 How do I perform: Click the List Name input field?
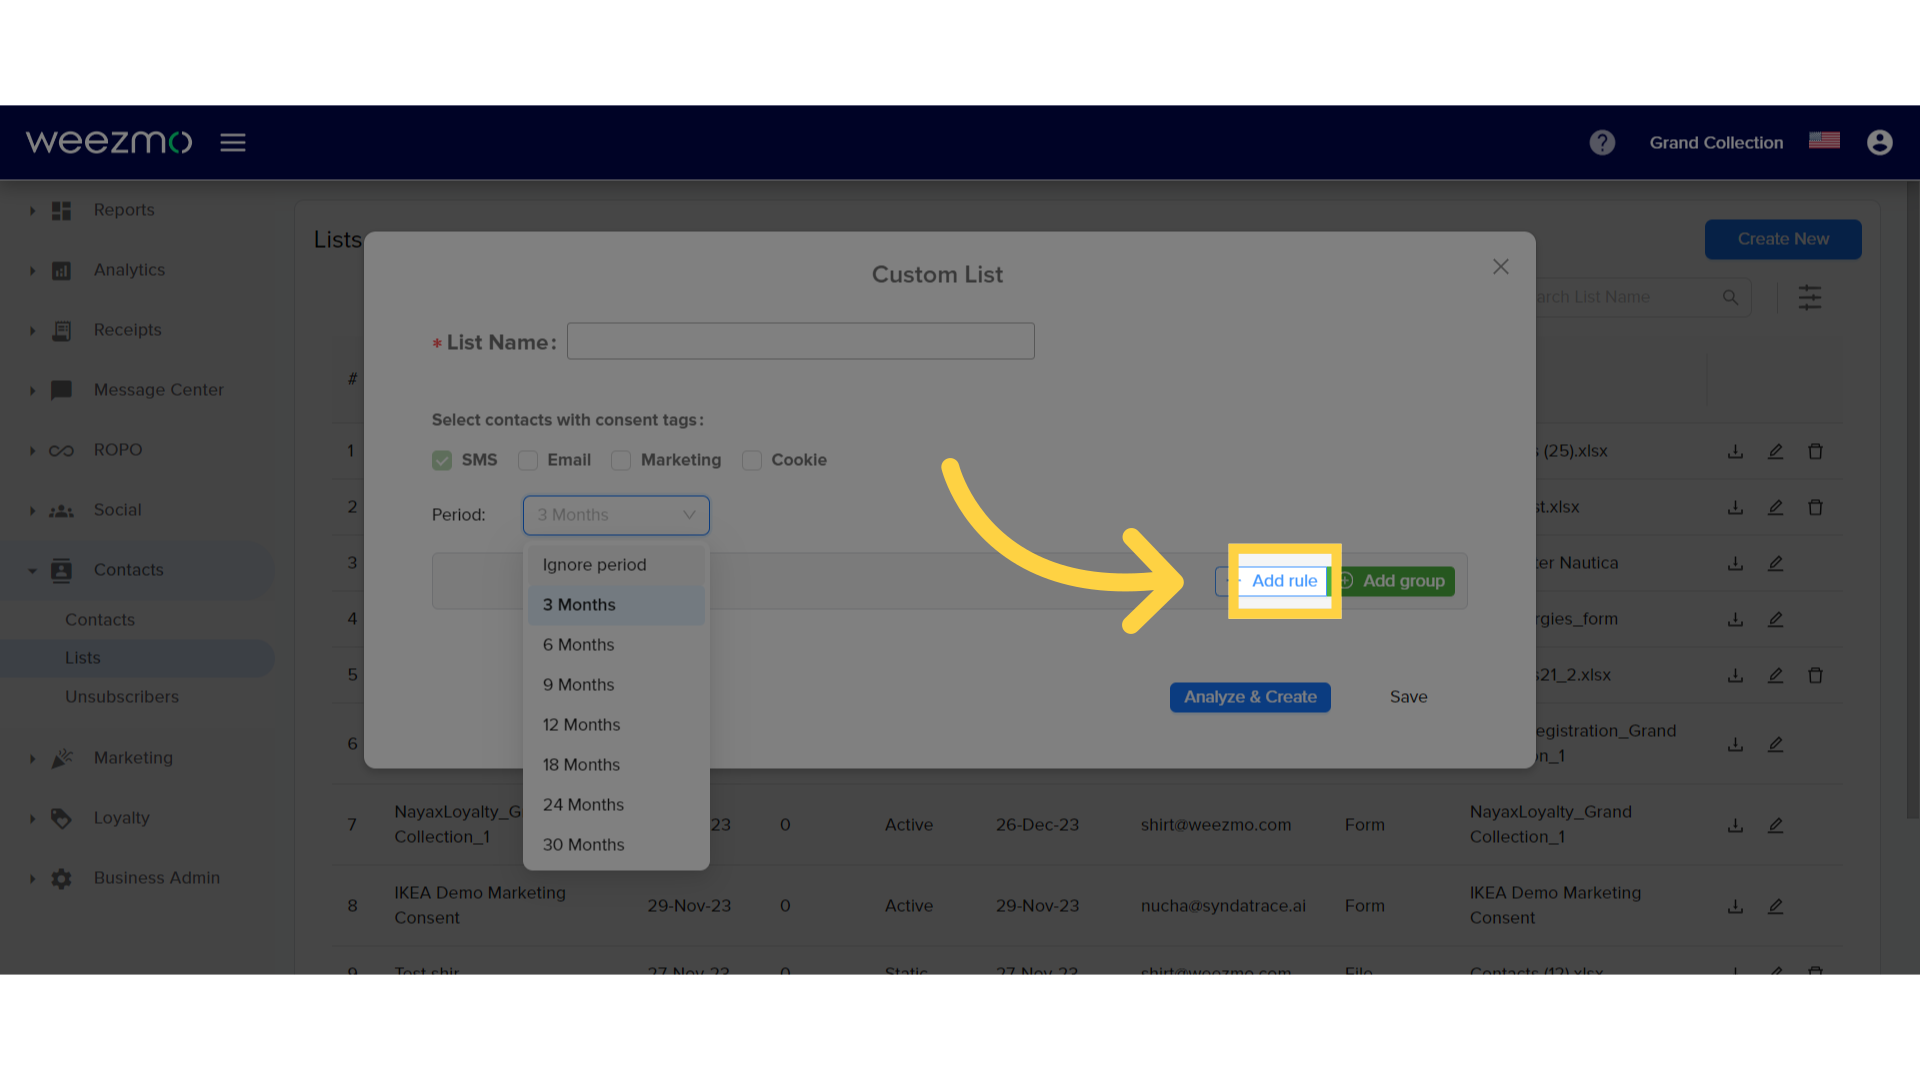point(800,343)
